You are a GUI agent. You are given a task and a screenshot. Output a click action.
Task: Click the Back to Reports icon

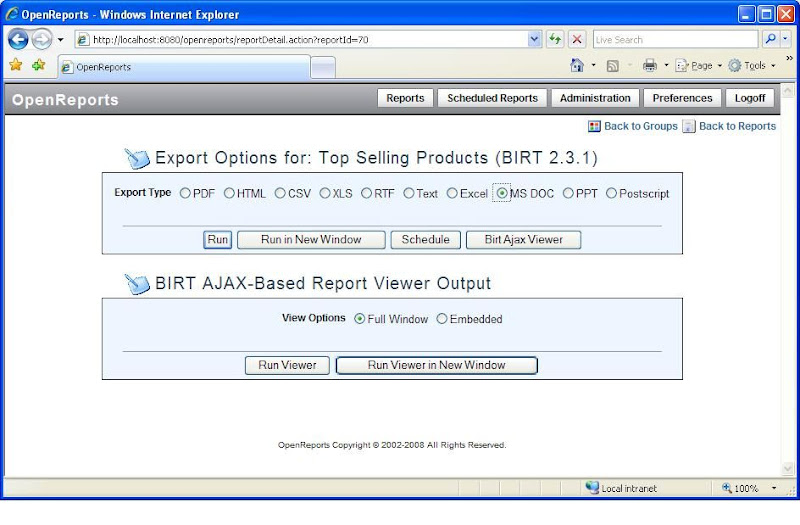[689, 126]
